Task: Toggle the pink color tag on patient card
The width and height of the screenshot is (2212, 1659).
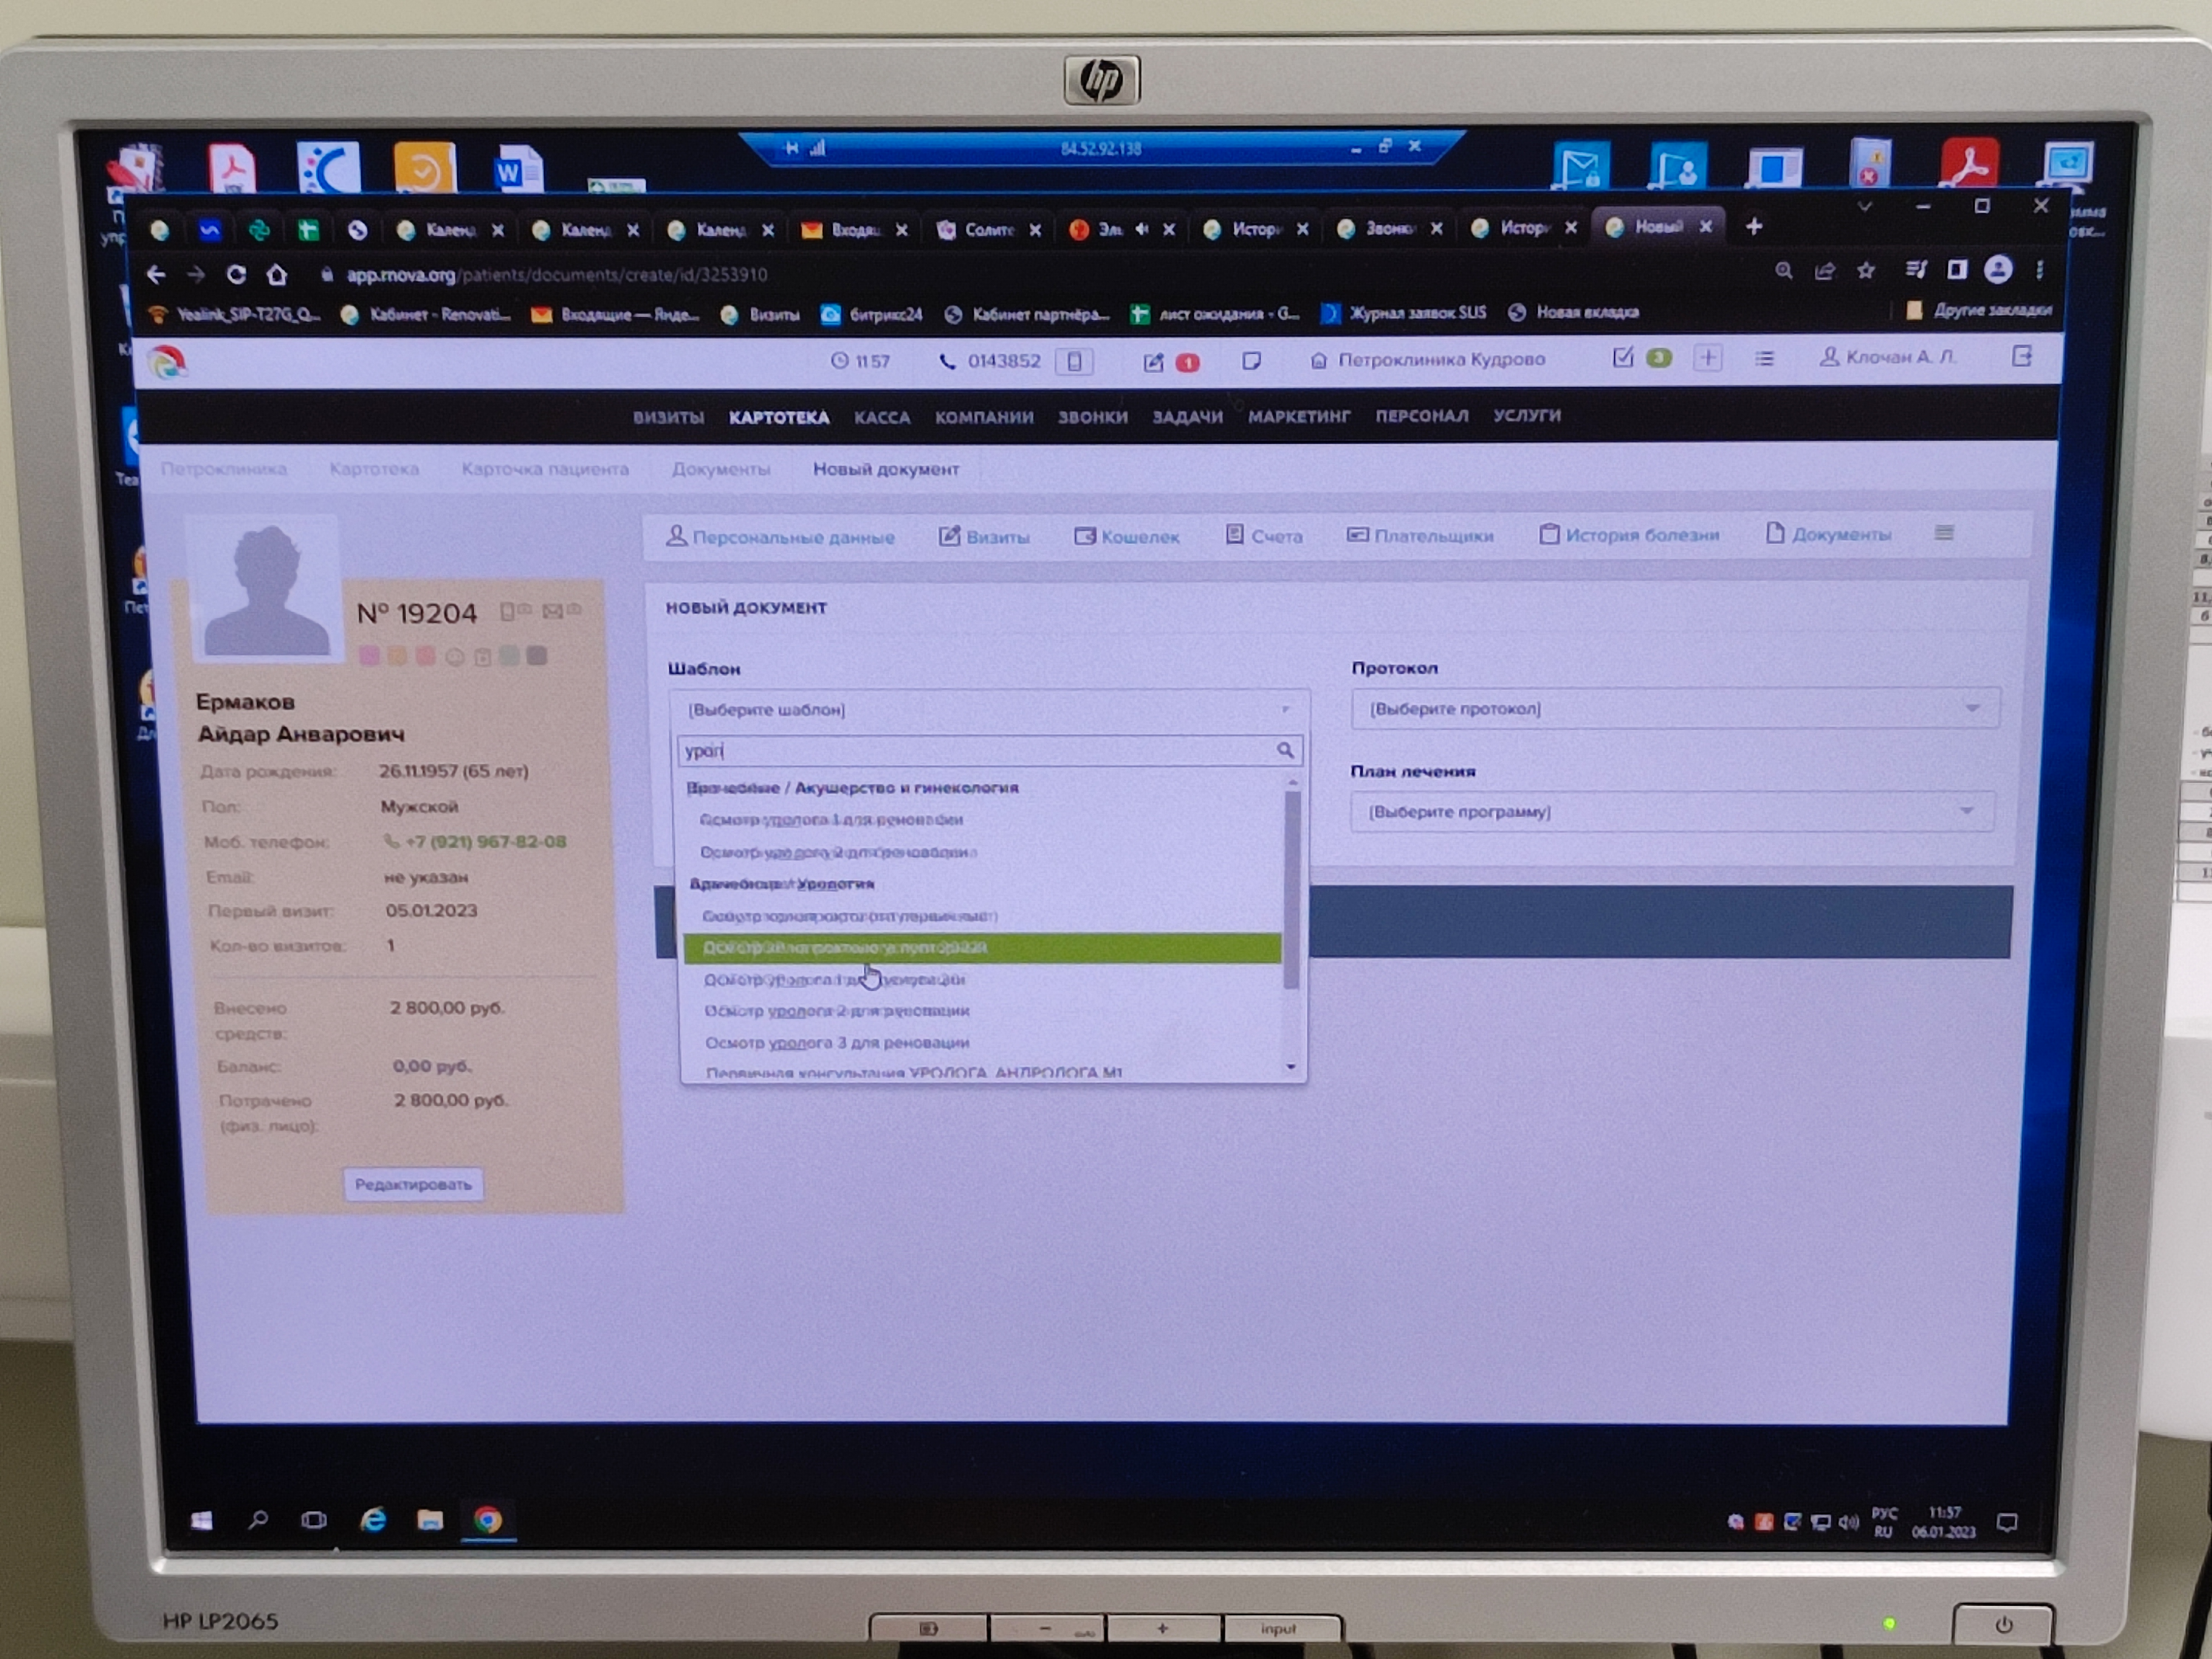Action: pyautogui.click(x=369, y=656)
